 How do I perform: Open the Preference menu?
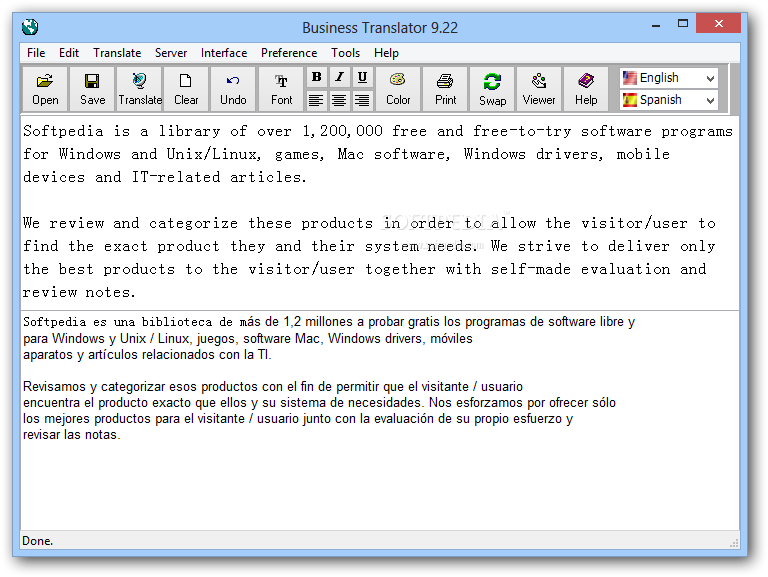289,53
